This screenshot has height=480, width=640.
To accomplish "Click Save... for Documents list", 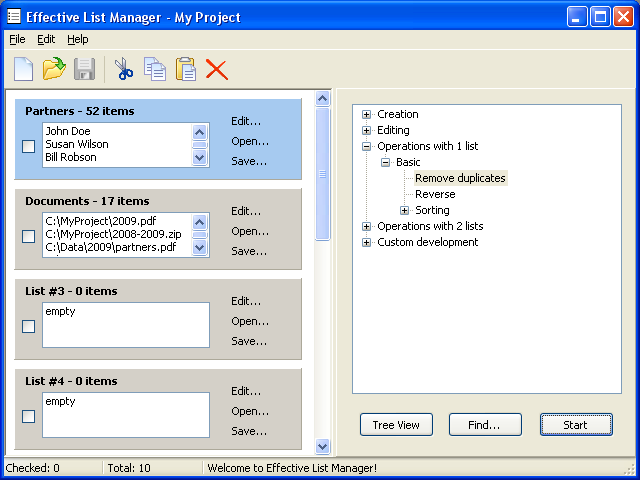I will [x=249, y=251].
